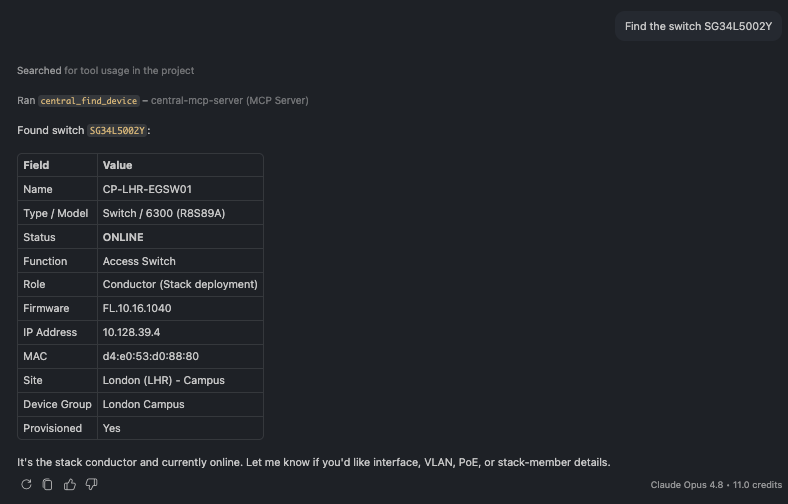Viewport: 788px width, 504px height.
Task: Click the switch name CP-LHR-EGSW01 cell
Action: pos(180,189)
